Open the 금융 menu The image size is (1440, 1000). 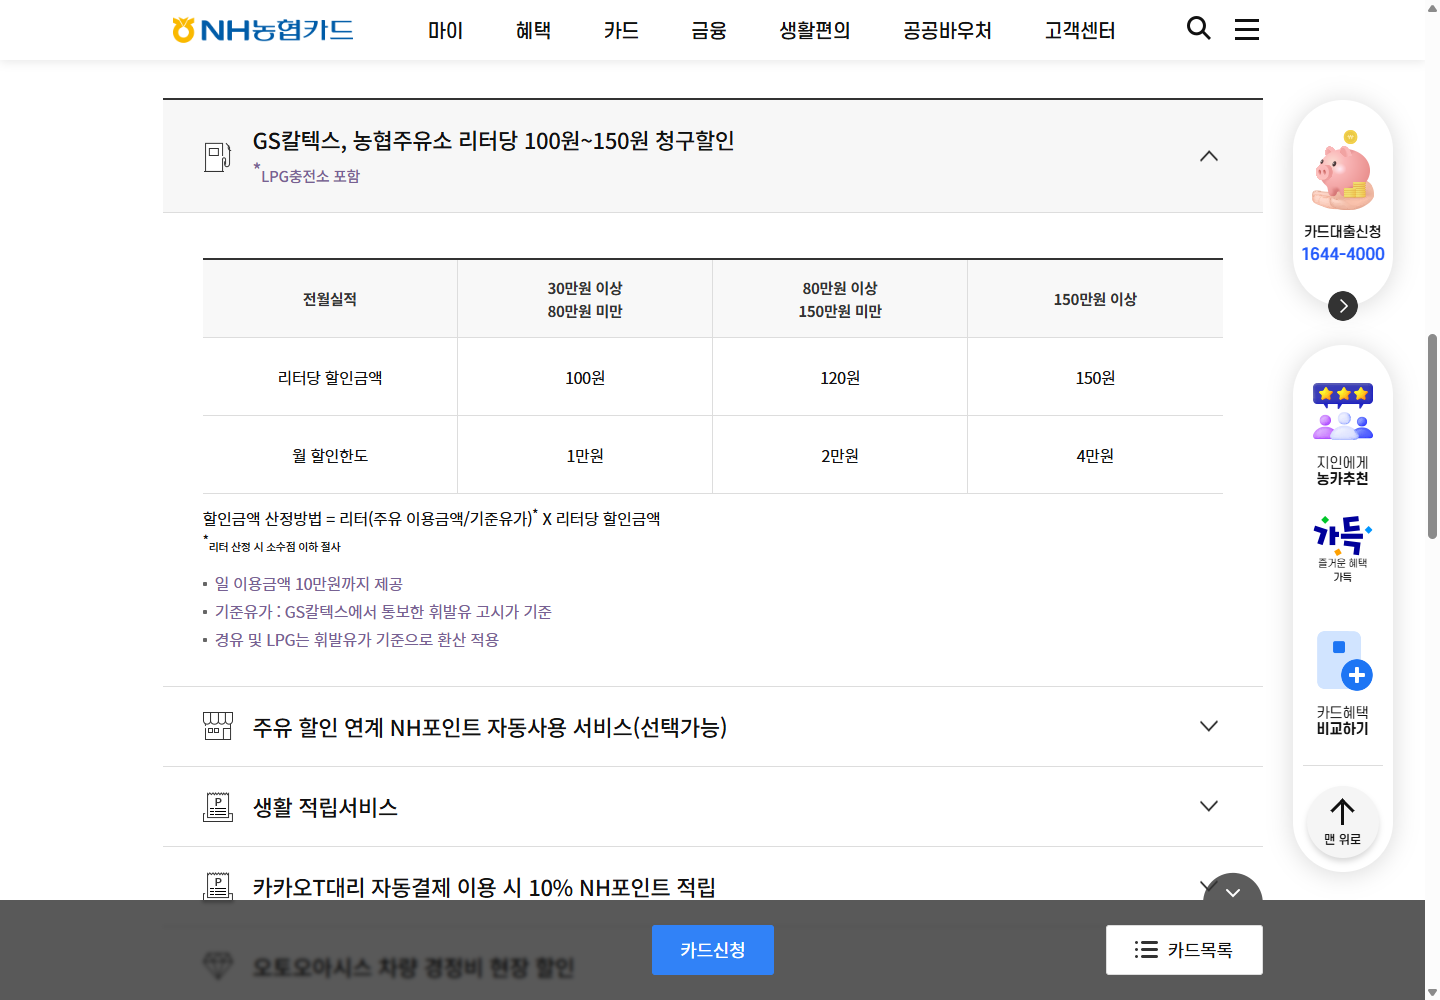(709, 31)
